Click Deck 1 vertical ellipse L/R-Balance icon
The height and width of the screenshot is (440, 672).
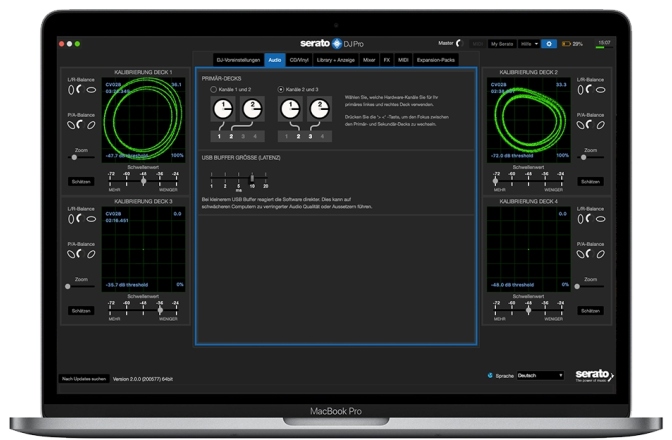click(x=71, y=90)
